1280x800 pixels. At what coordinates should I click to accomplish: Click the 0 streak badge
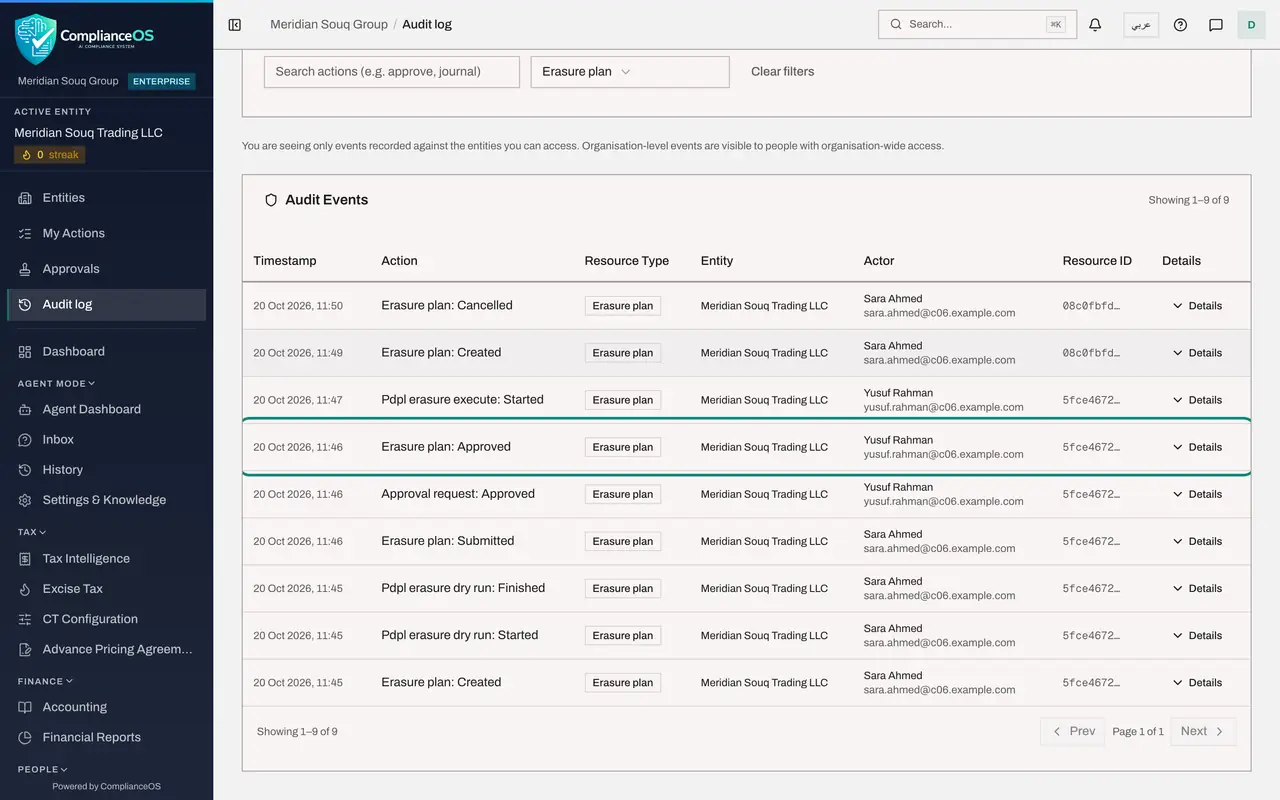pos(50,155)
